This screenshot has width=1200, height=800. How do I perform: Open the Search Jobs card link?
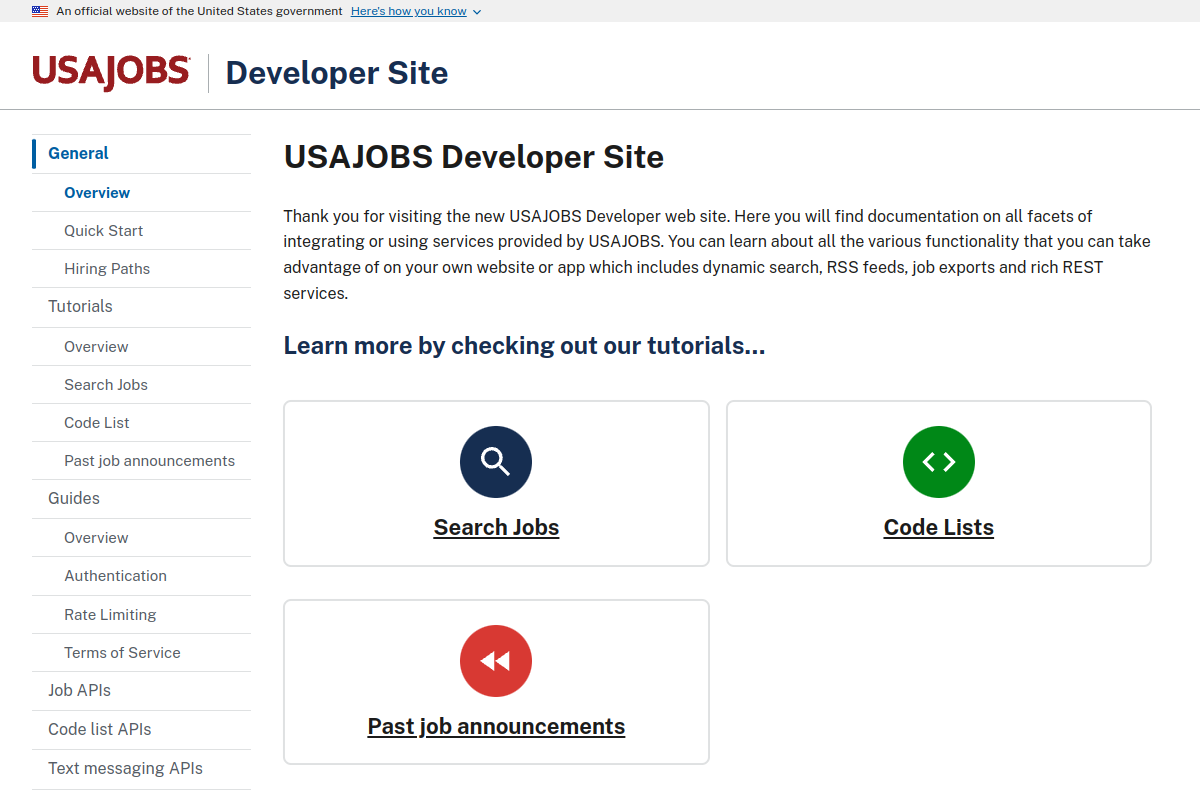(496, 527)
